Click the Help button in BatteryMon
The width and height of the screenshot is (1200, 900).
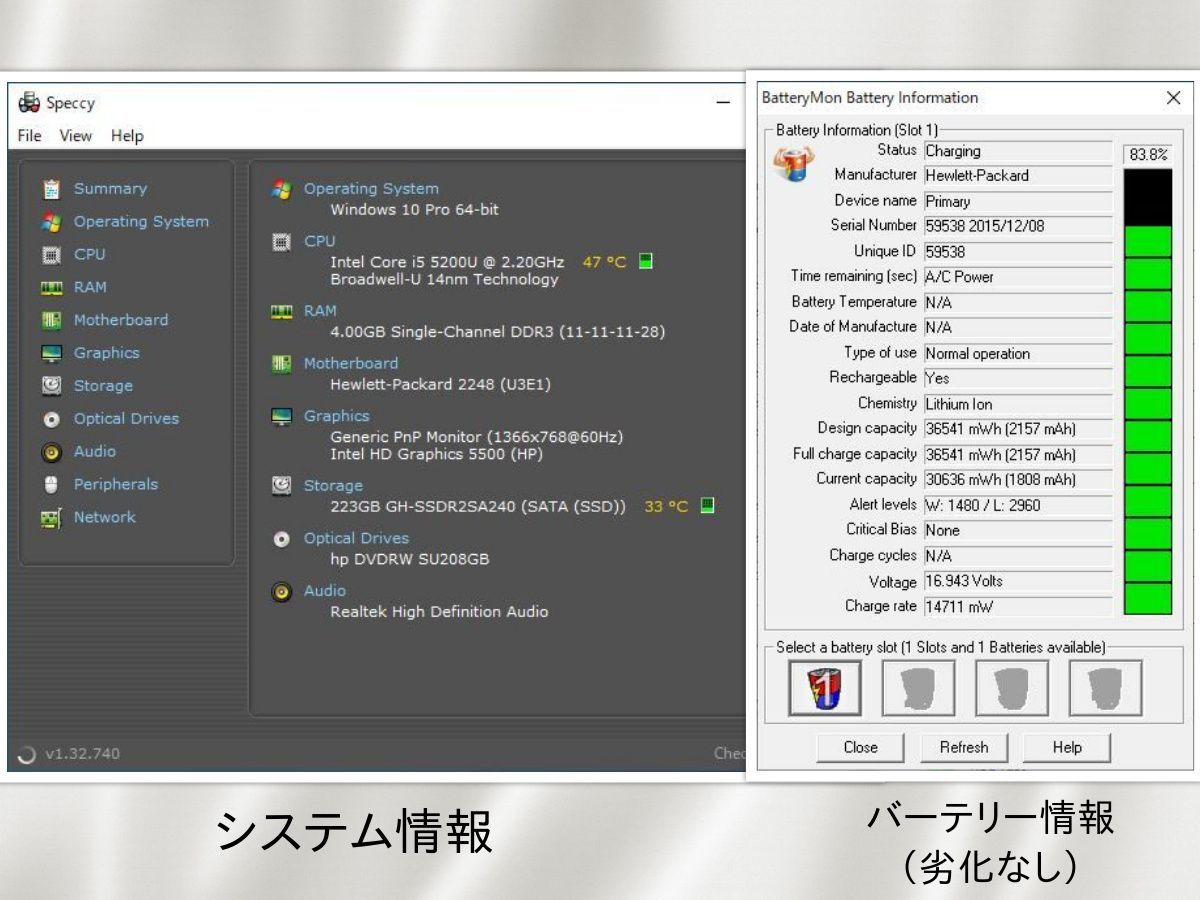tap(1067, 747)
